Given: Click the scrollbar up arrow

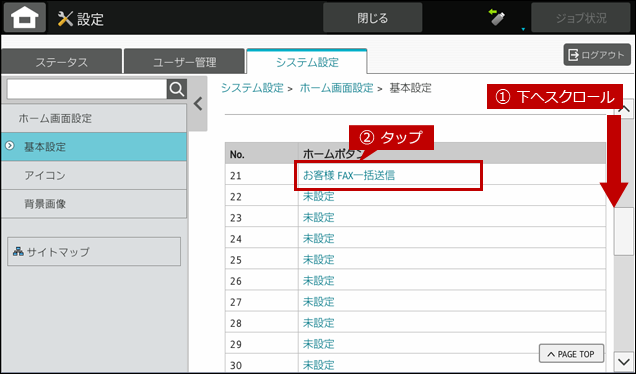Looking at the screenshot, I should (625, 109).
